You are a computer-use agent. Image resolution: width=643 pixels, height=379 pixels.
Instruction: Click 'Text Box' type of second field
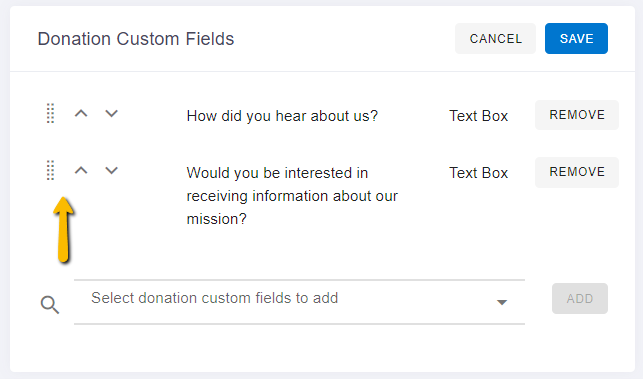point(479,173)
